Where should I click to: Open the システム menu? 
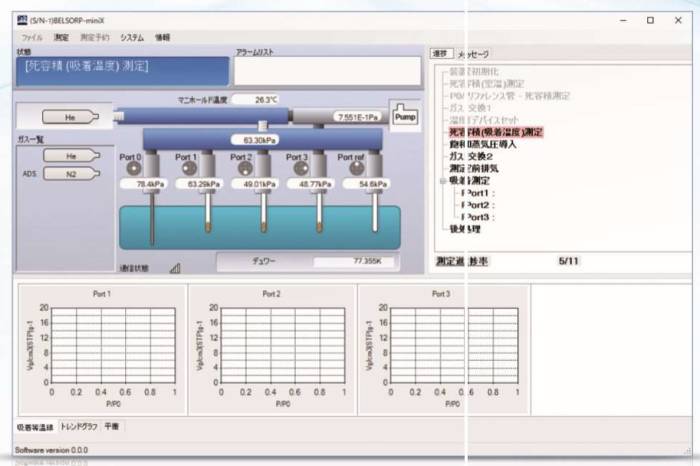coord(132,37)
